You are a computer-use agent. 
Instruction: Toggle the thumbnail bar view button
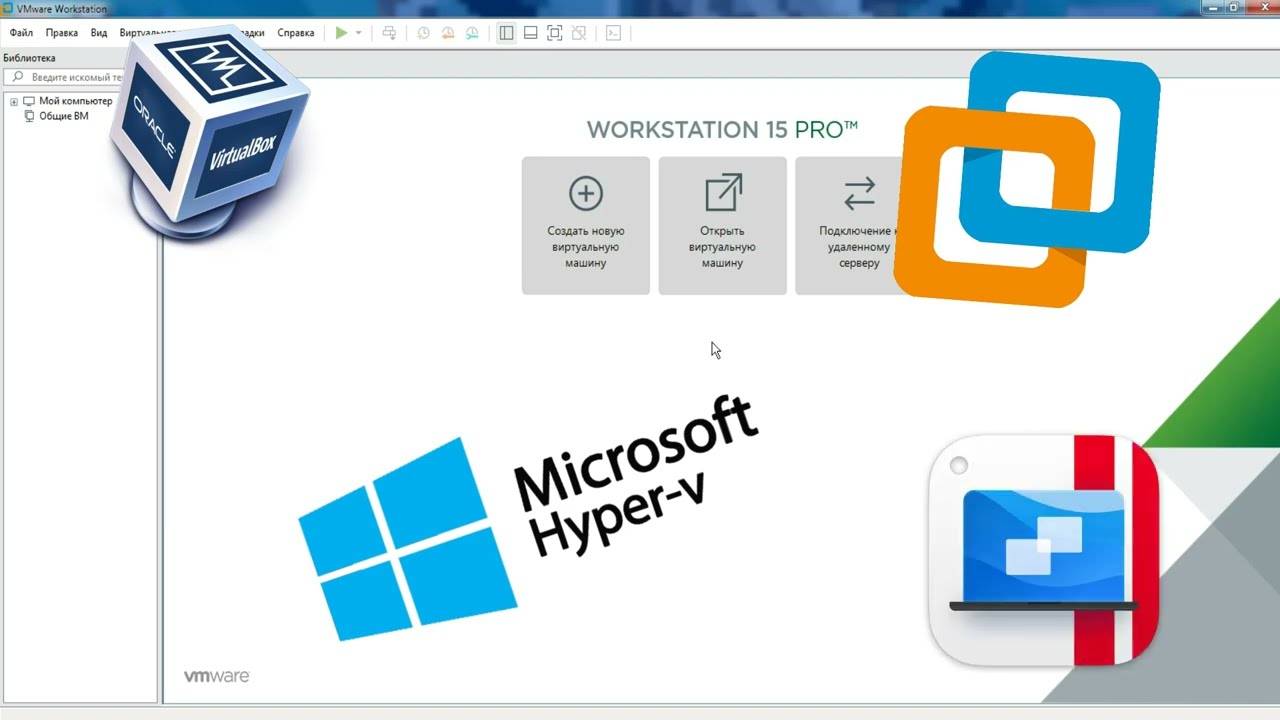531,33
